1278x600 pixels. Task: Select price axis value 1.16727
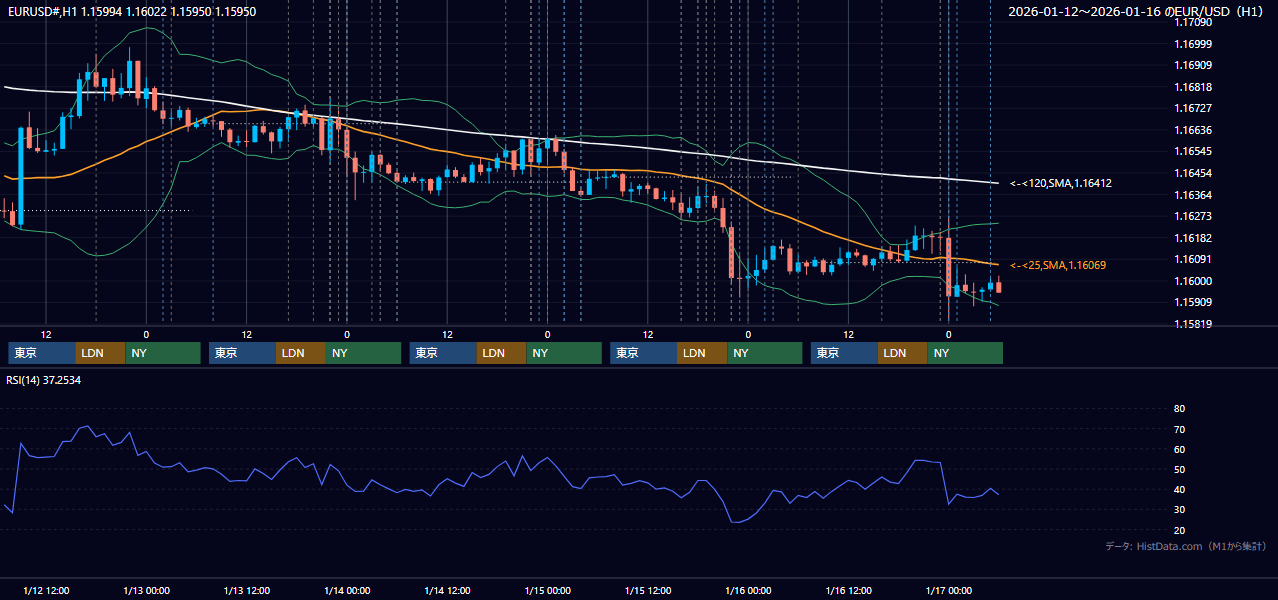pyautogui.click(x=1192, y=109)
